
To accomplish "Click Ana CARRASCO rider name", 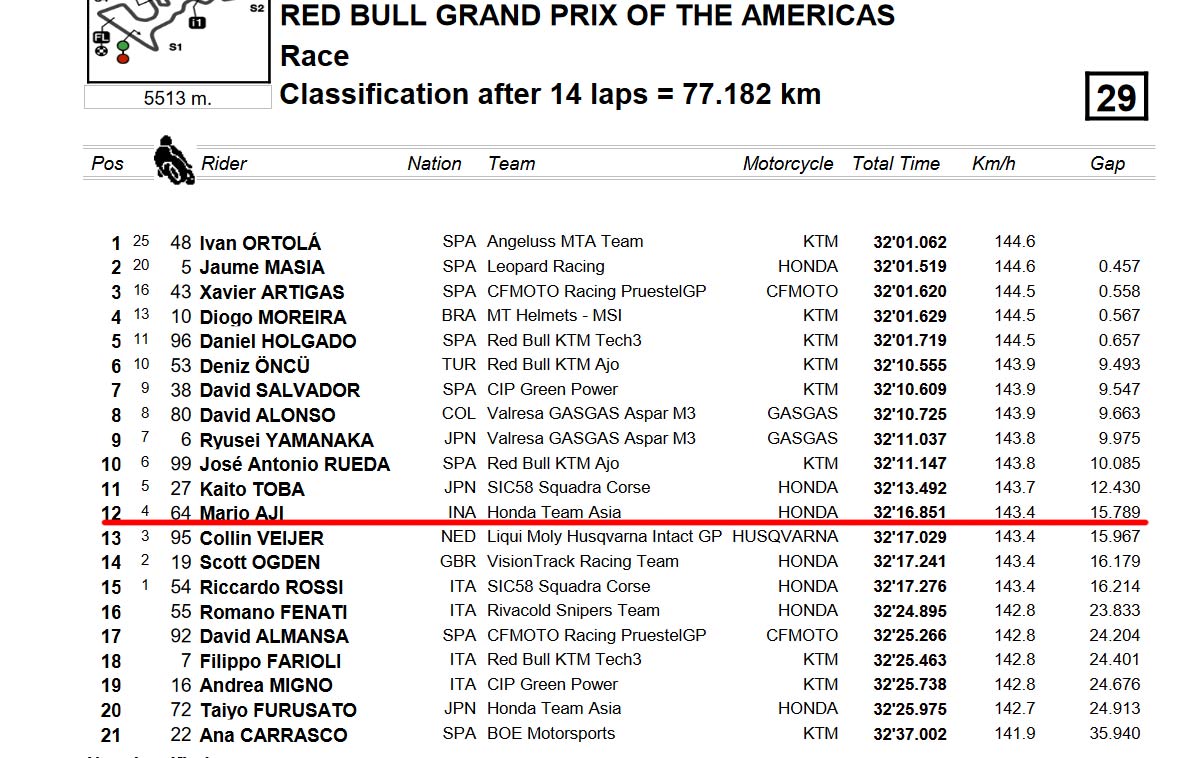I will tap(273, 735).
